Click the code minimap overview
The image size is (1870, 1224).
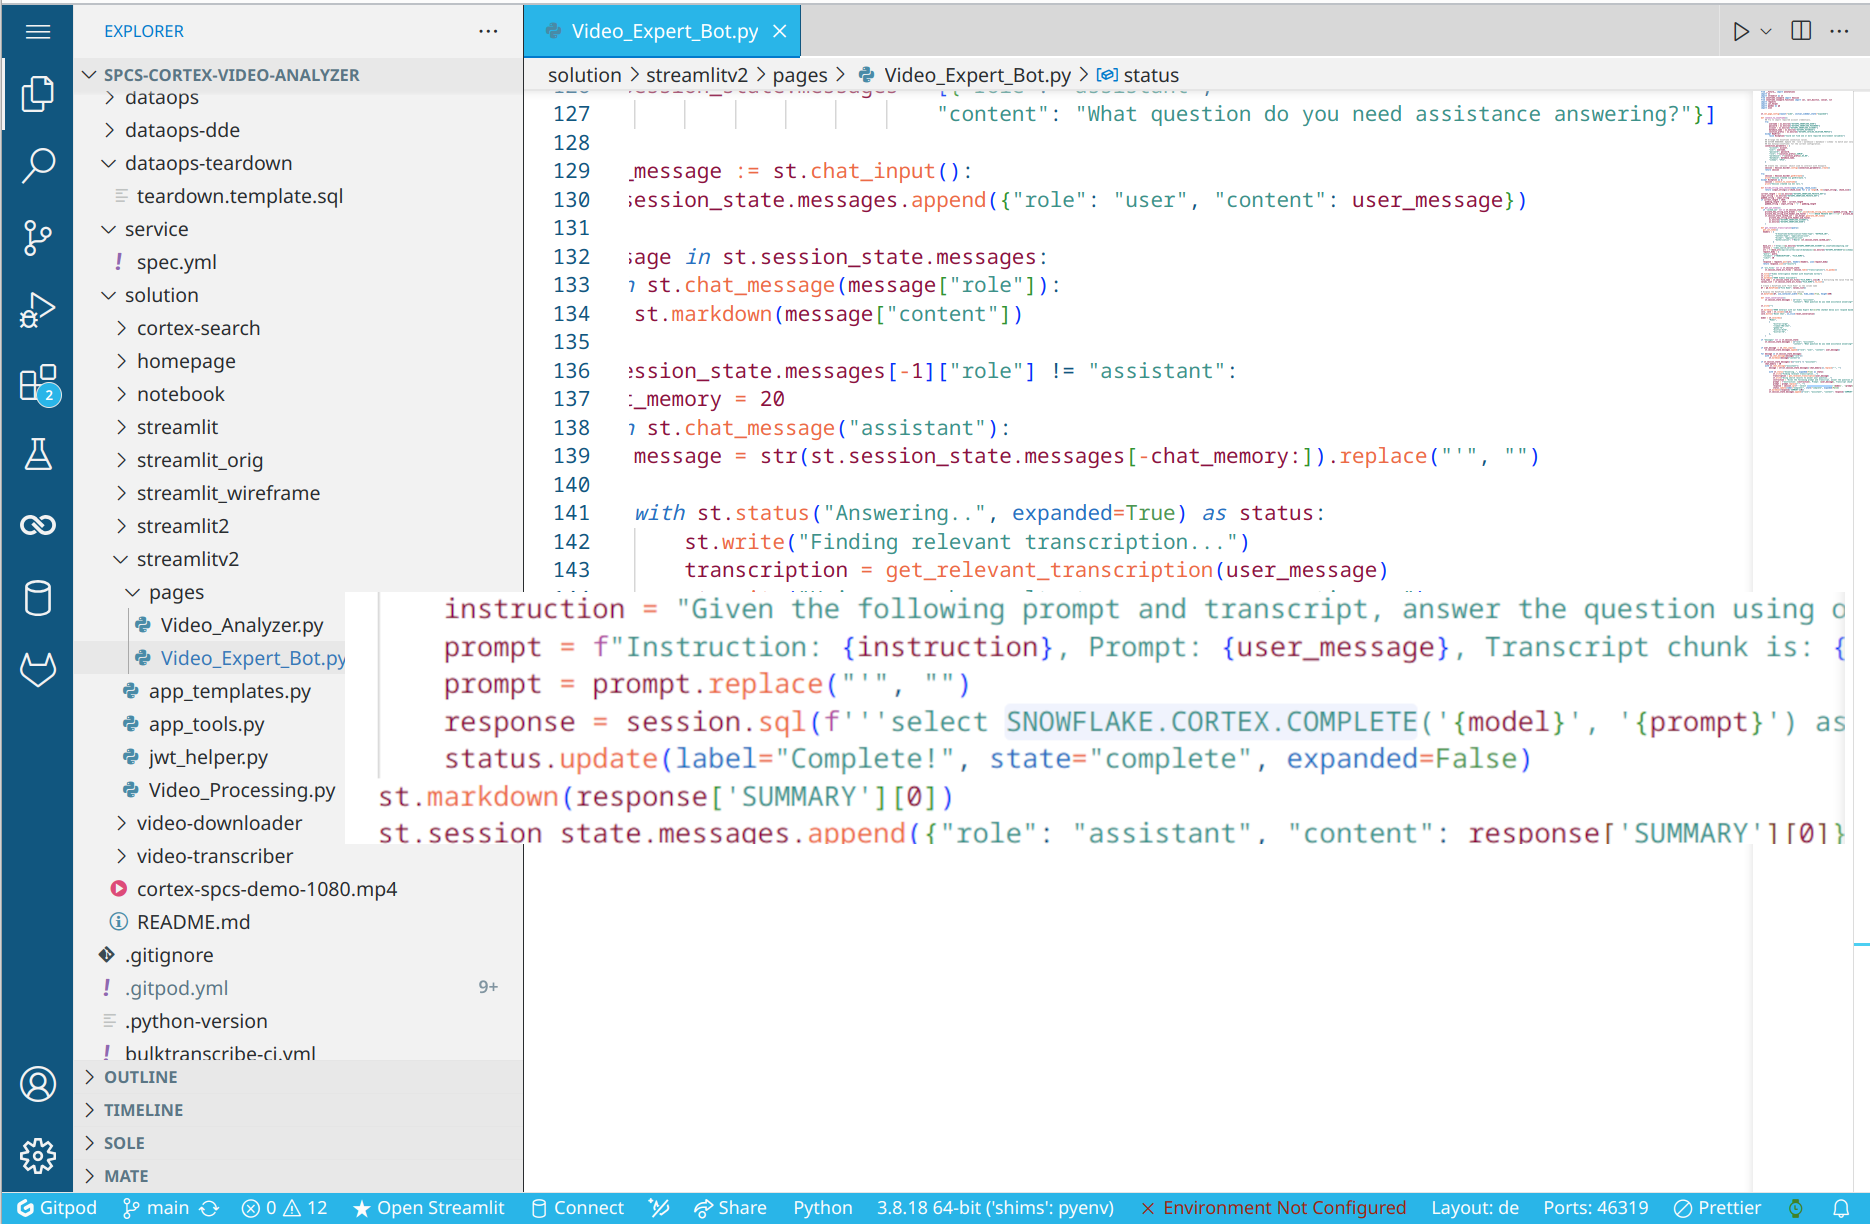pos(1808,240)
